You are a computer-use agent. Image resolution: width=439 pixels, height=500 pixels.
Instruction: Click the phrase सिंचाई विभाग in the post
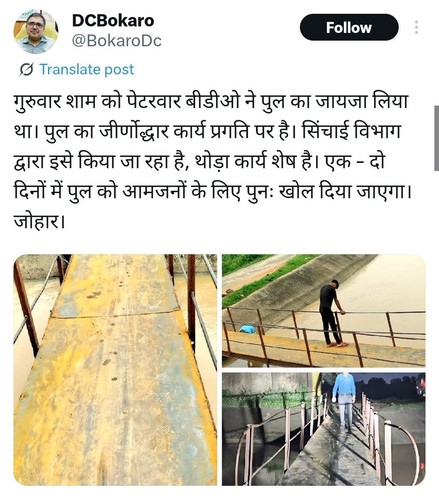coord(351,131)
